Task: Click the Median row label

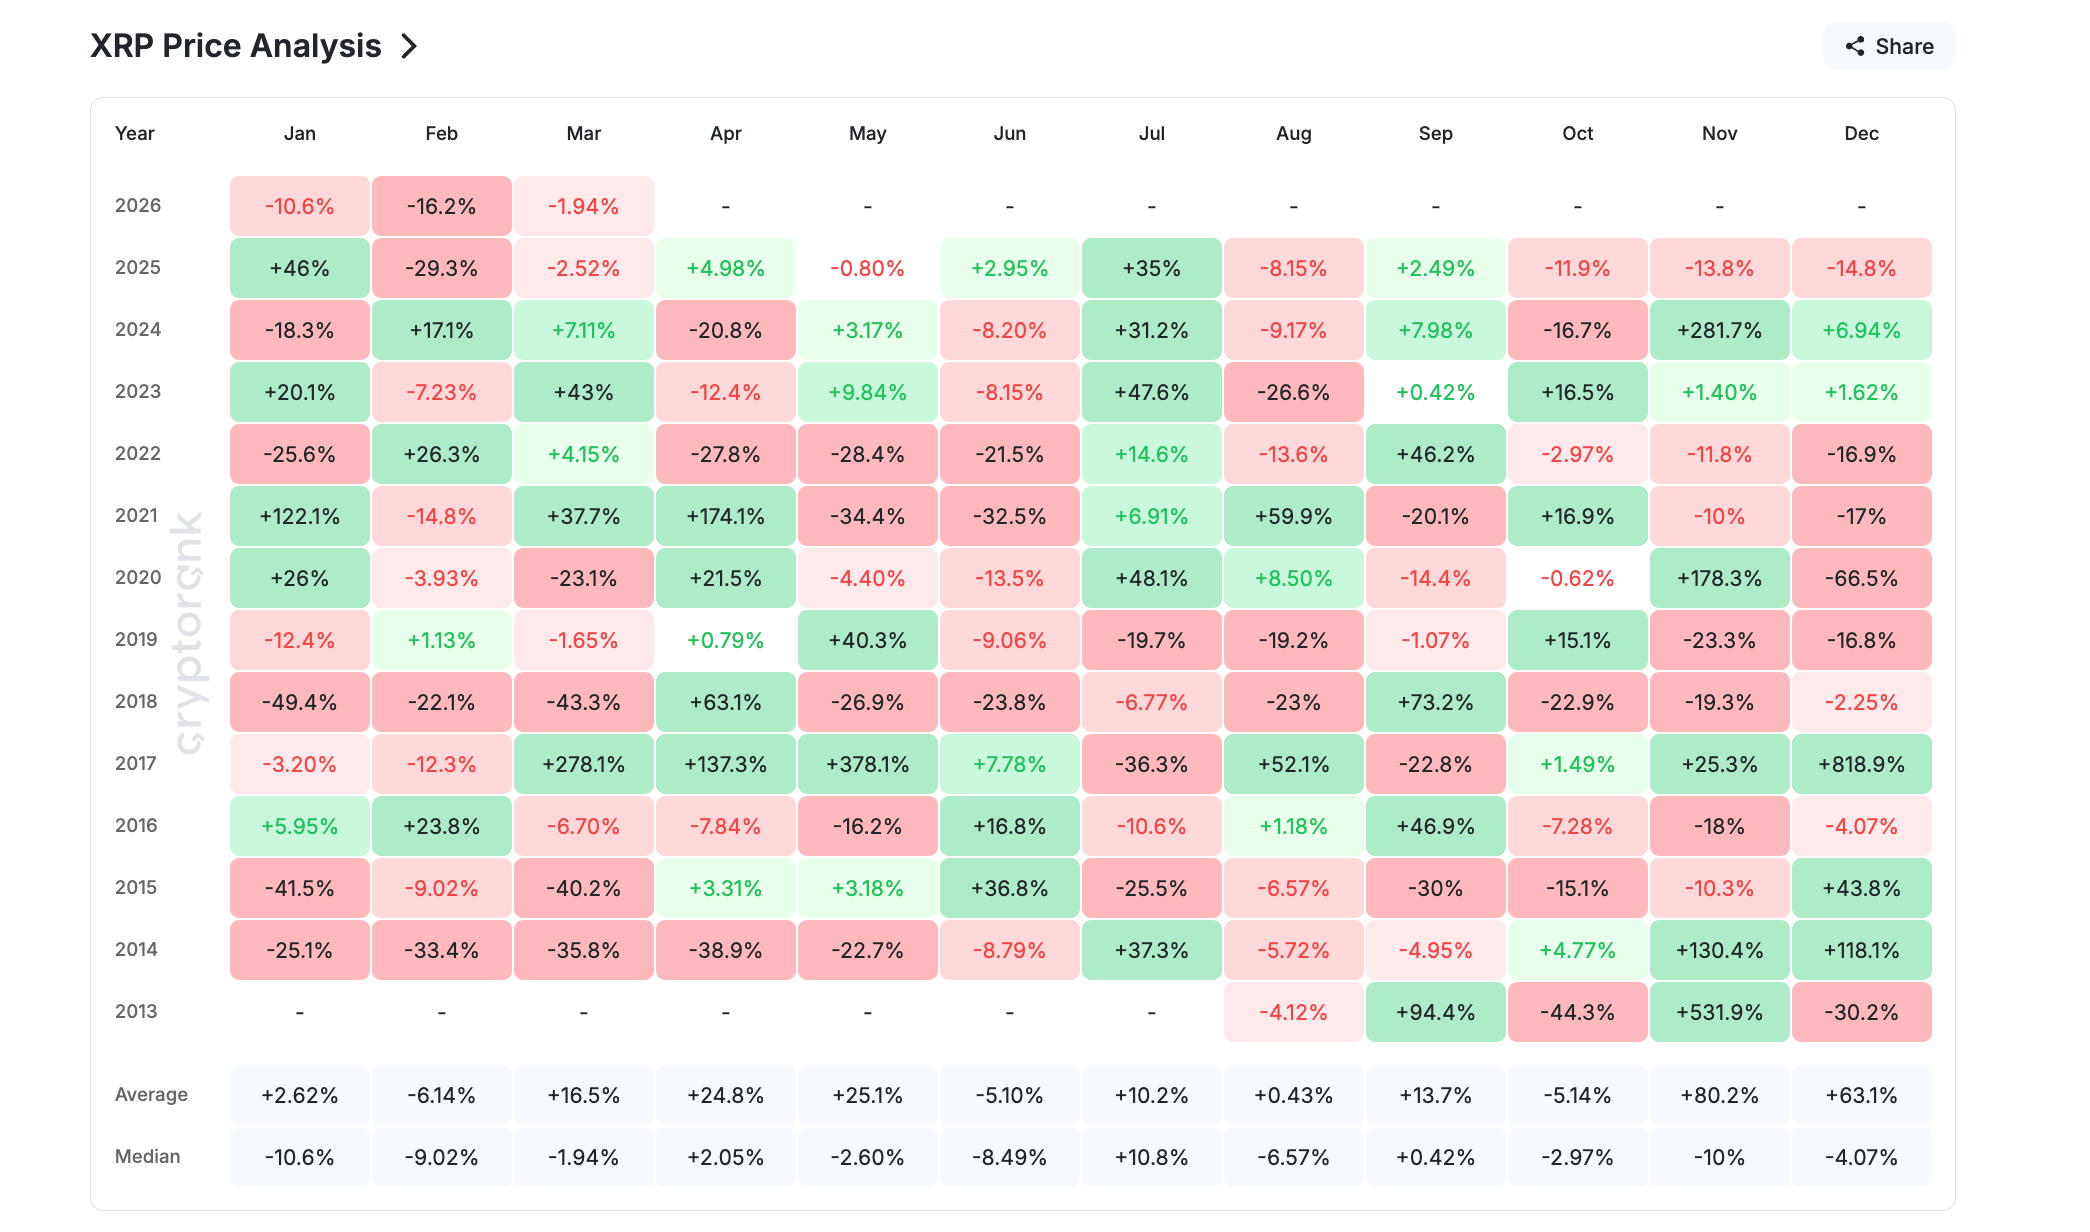Action: (148, 1156)
